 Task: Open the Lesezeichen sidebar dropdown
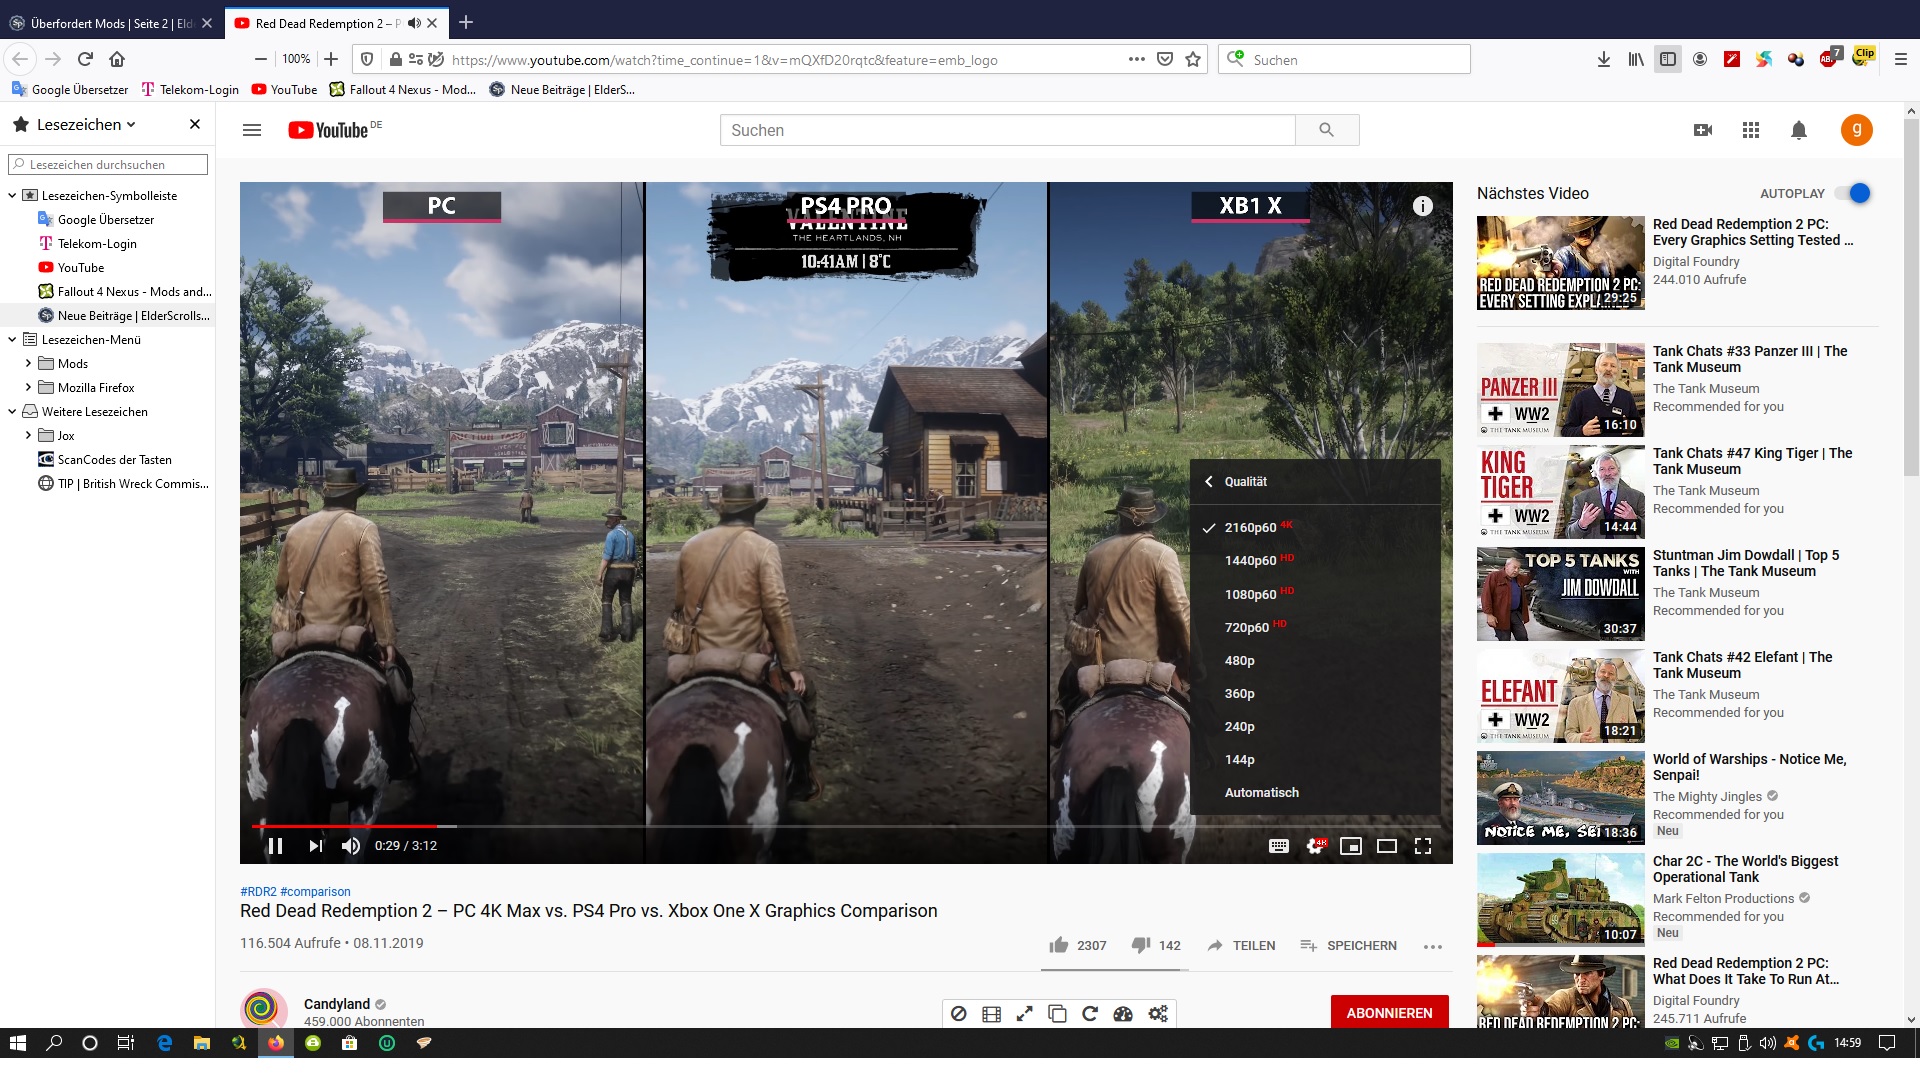click(x=86, y=125)
